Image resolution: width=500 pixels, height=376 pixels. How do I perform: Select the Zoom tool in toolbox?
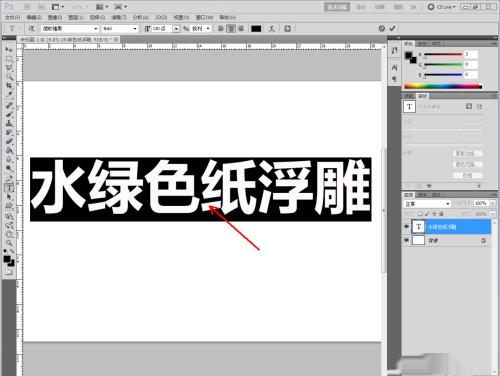9,243
